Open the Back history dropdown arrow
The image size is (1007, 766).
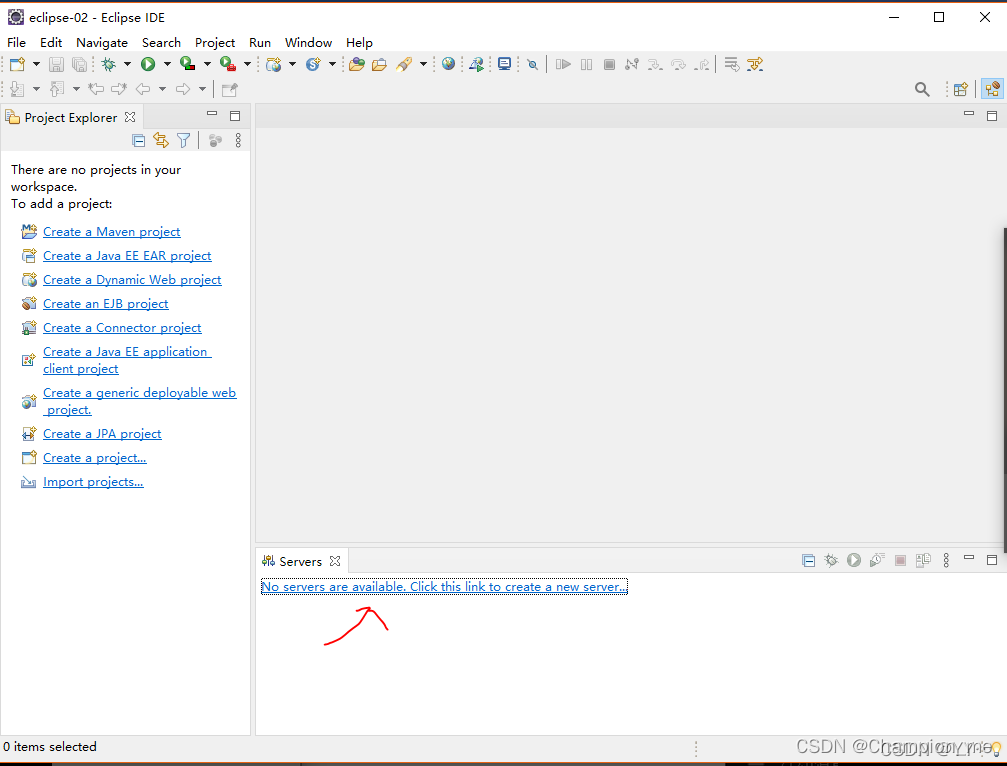coord(162,89)
